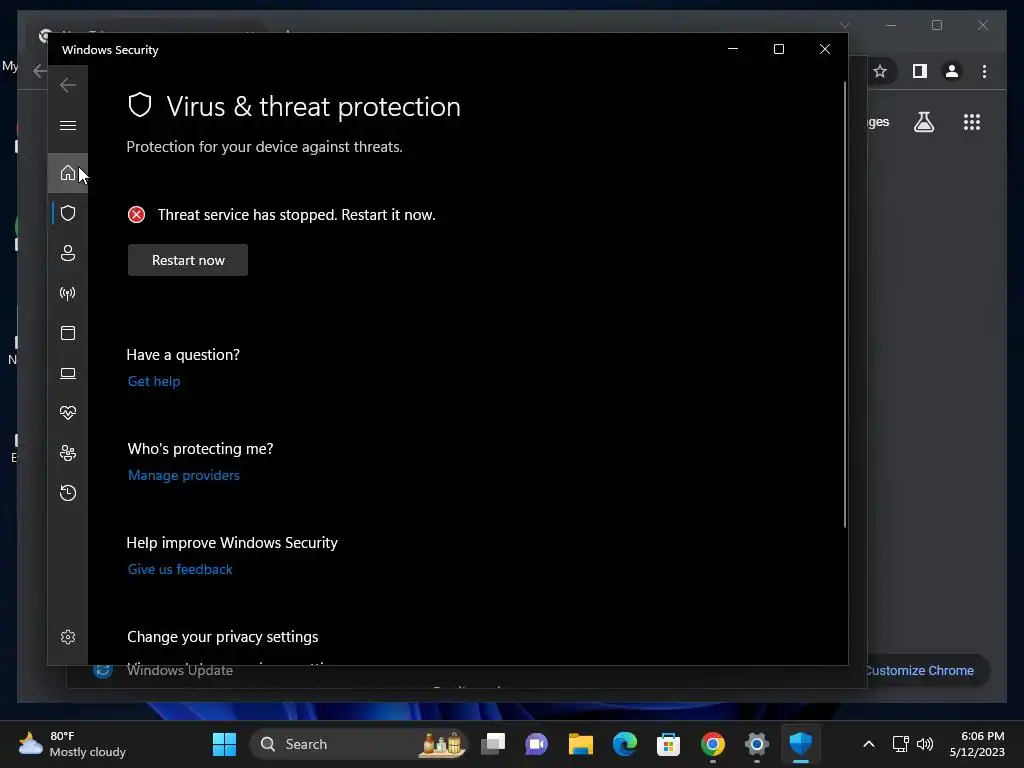Viewport: 1024px width, 768px height.
Task: Open Task View on the taskbar
Action: [493, 744]
